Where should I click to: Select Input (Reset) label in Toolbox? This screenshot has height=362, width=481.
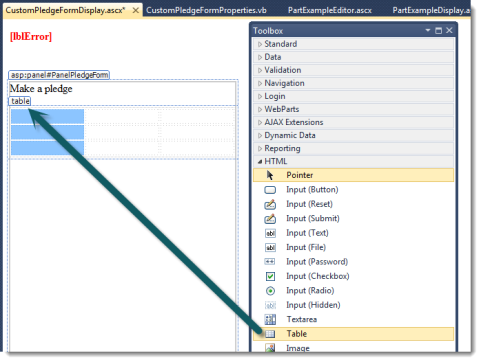coord(309,204)
